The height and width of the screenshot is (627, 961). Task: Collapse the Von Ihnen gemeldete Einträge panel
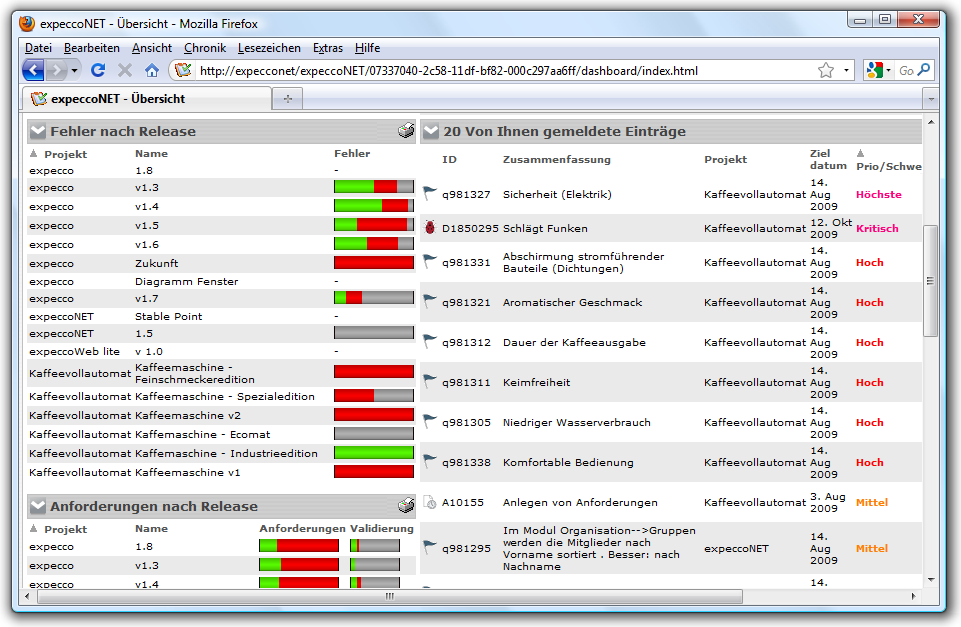pos(430,131)
